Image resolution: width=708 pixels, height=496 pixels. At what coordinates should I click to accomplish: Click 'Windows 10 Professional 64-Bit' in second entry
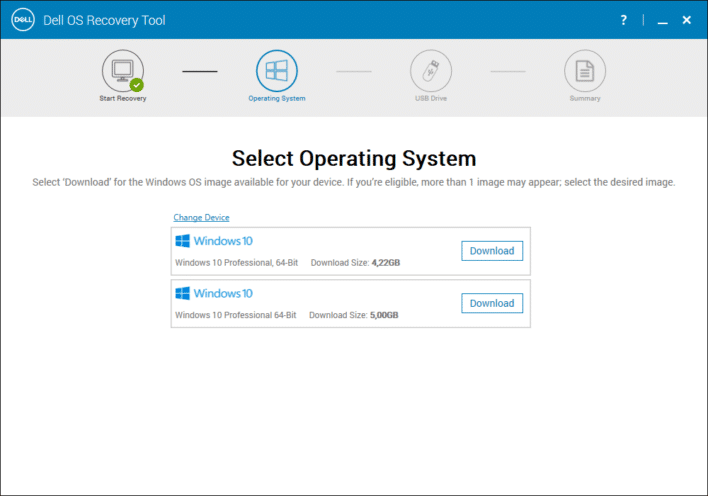pos(236,315)
